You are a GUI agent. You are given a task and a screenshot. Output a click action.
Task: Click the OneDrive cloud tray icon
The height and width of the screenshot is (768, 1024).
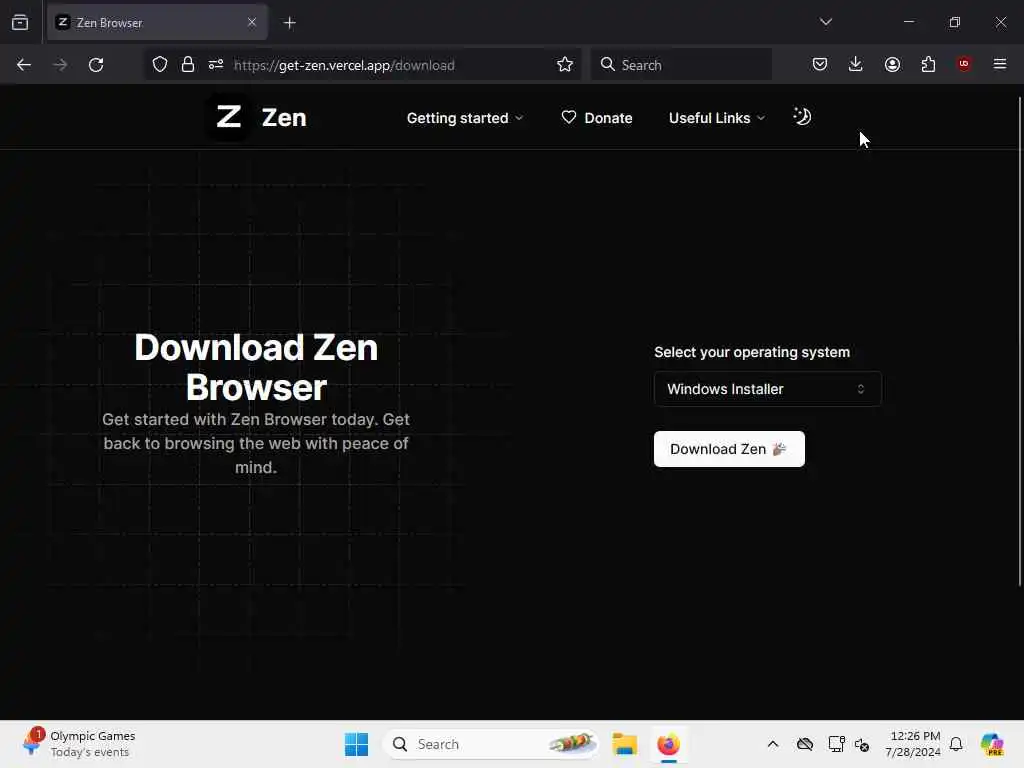click(x=805, y=744)
